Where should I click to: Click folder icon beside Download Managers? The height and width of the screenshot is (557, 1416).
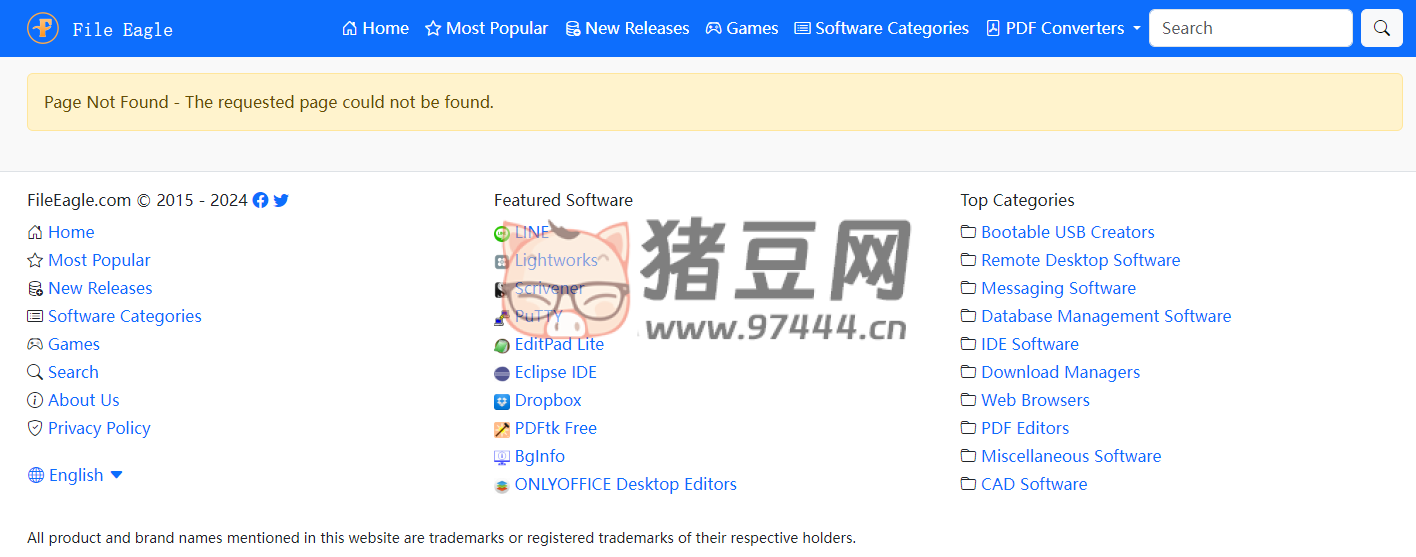pos(968,372)
